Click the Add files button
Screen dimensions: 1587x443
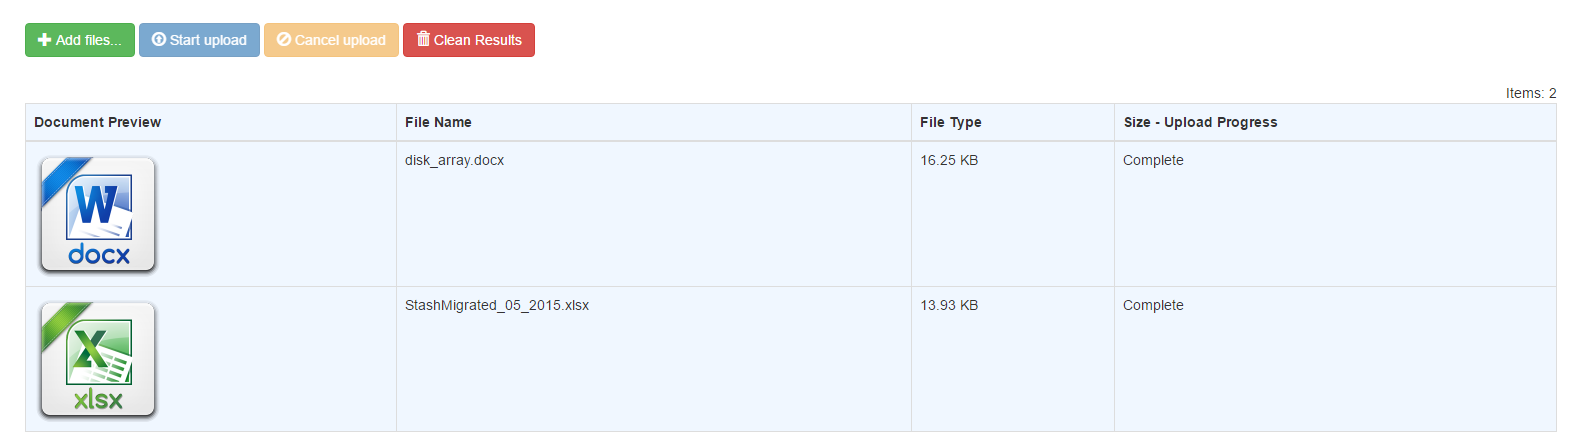pos(80,40)
